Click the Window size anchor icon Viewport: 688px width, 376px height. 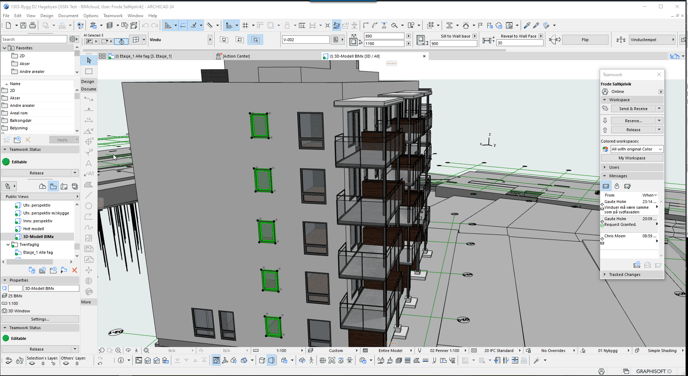pyautogui.click(x=354, y=41)
